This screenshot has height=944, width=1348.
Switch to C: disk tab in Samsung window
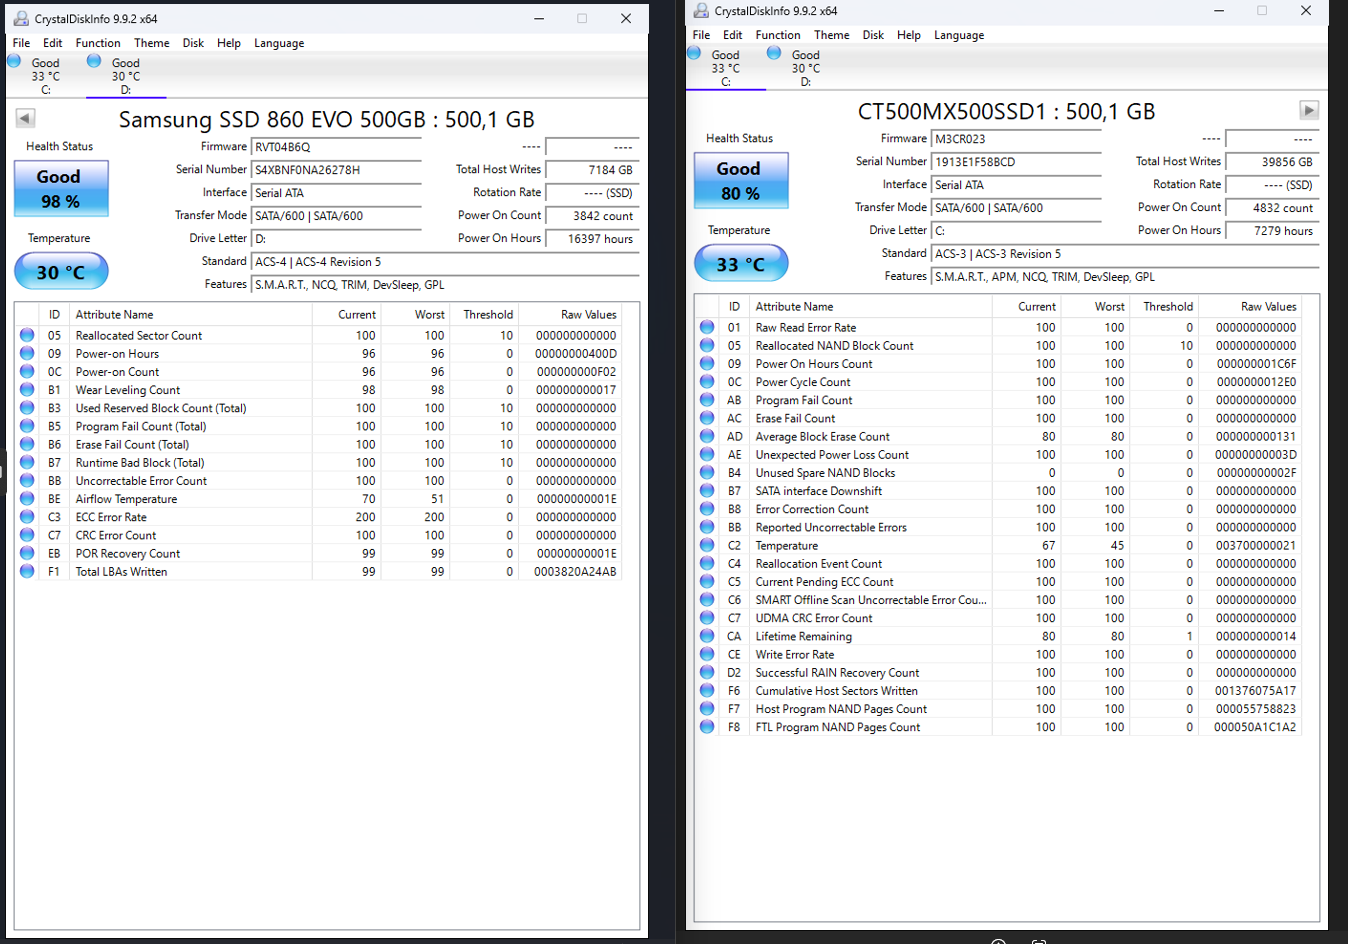click(45, 76)
